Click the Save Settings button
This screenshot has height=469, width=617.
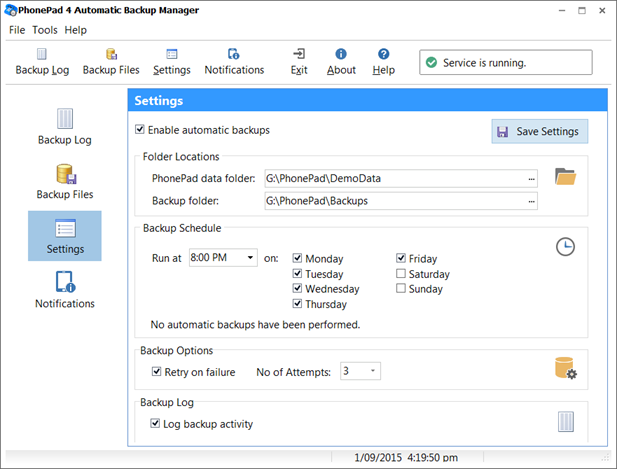pos(539,131)
